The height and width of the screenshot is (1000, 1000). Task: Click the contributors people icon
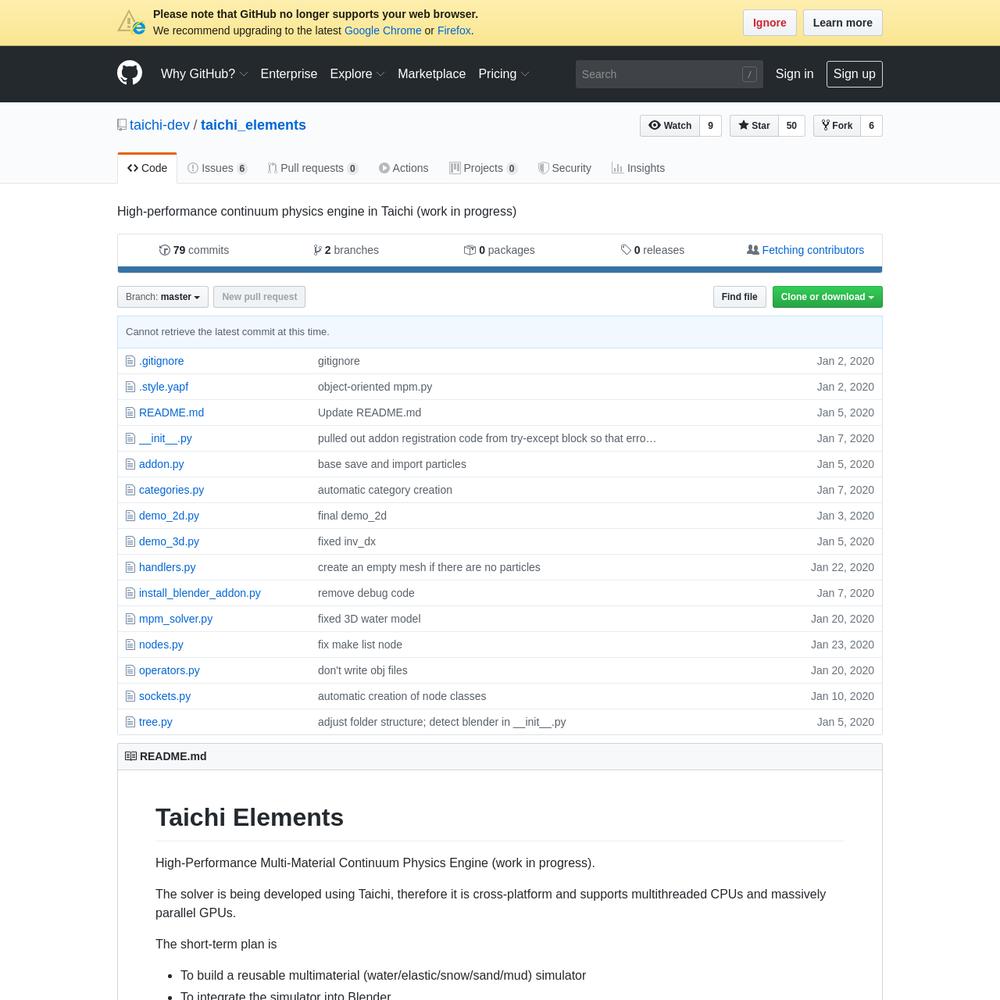[753, 250]
